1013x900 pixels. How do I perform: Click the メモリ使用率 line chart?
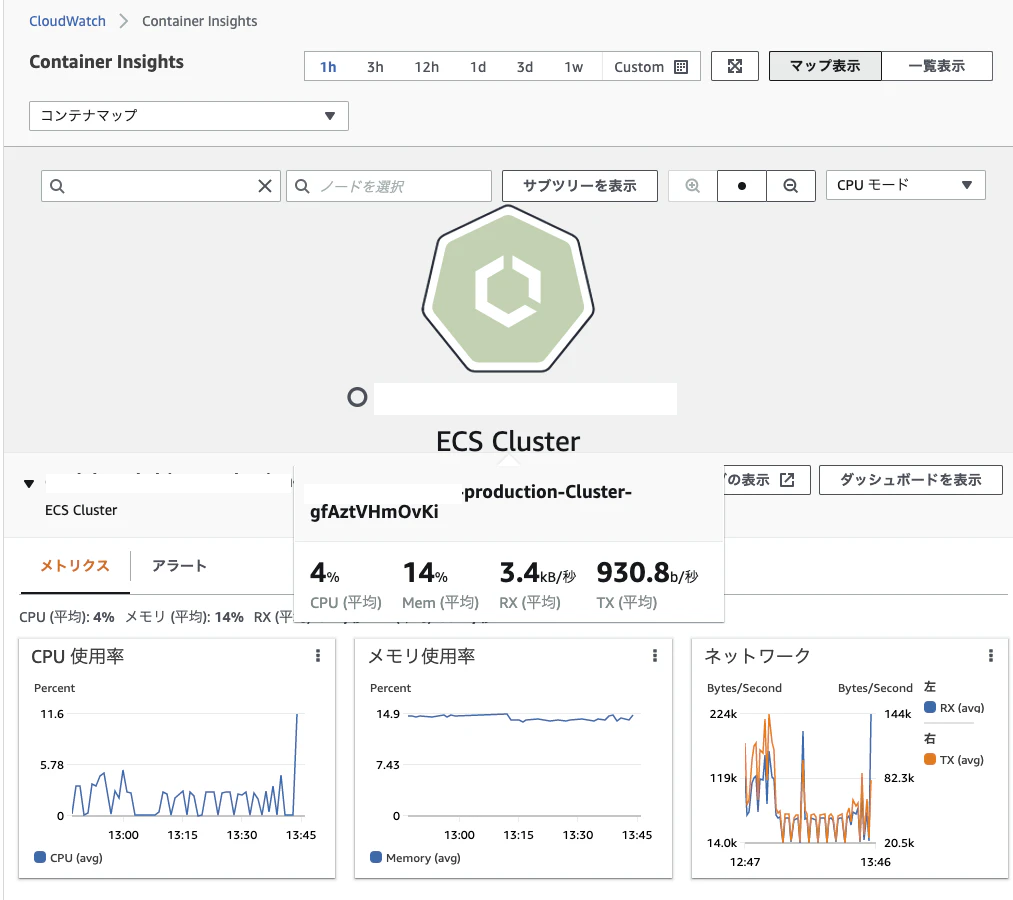pos(523,765)
